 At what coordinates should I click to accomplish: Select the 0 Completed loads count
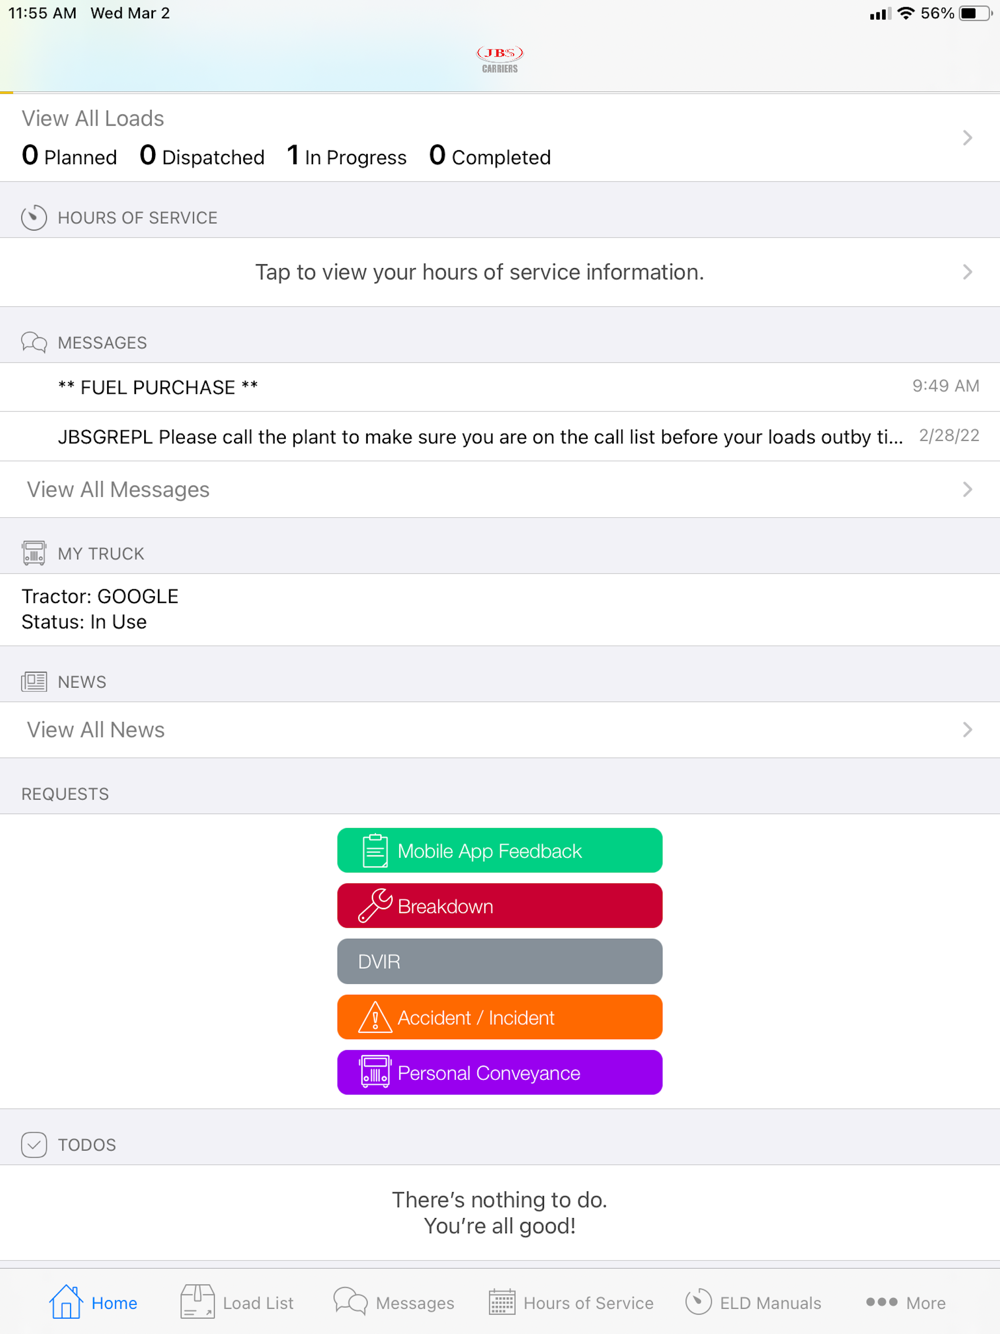pos(490,156)
